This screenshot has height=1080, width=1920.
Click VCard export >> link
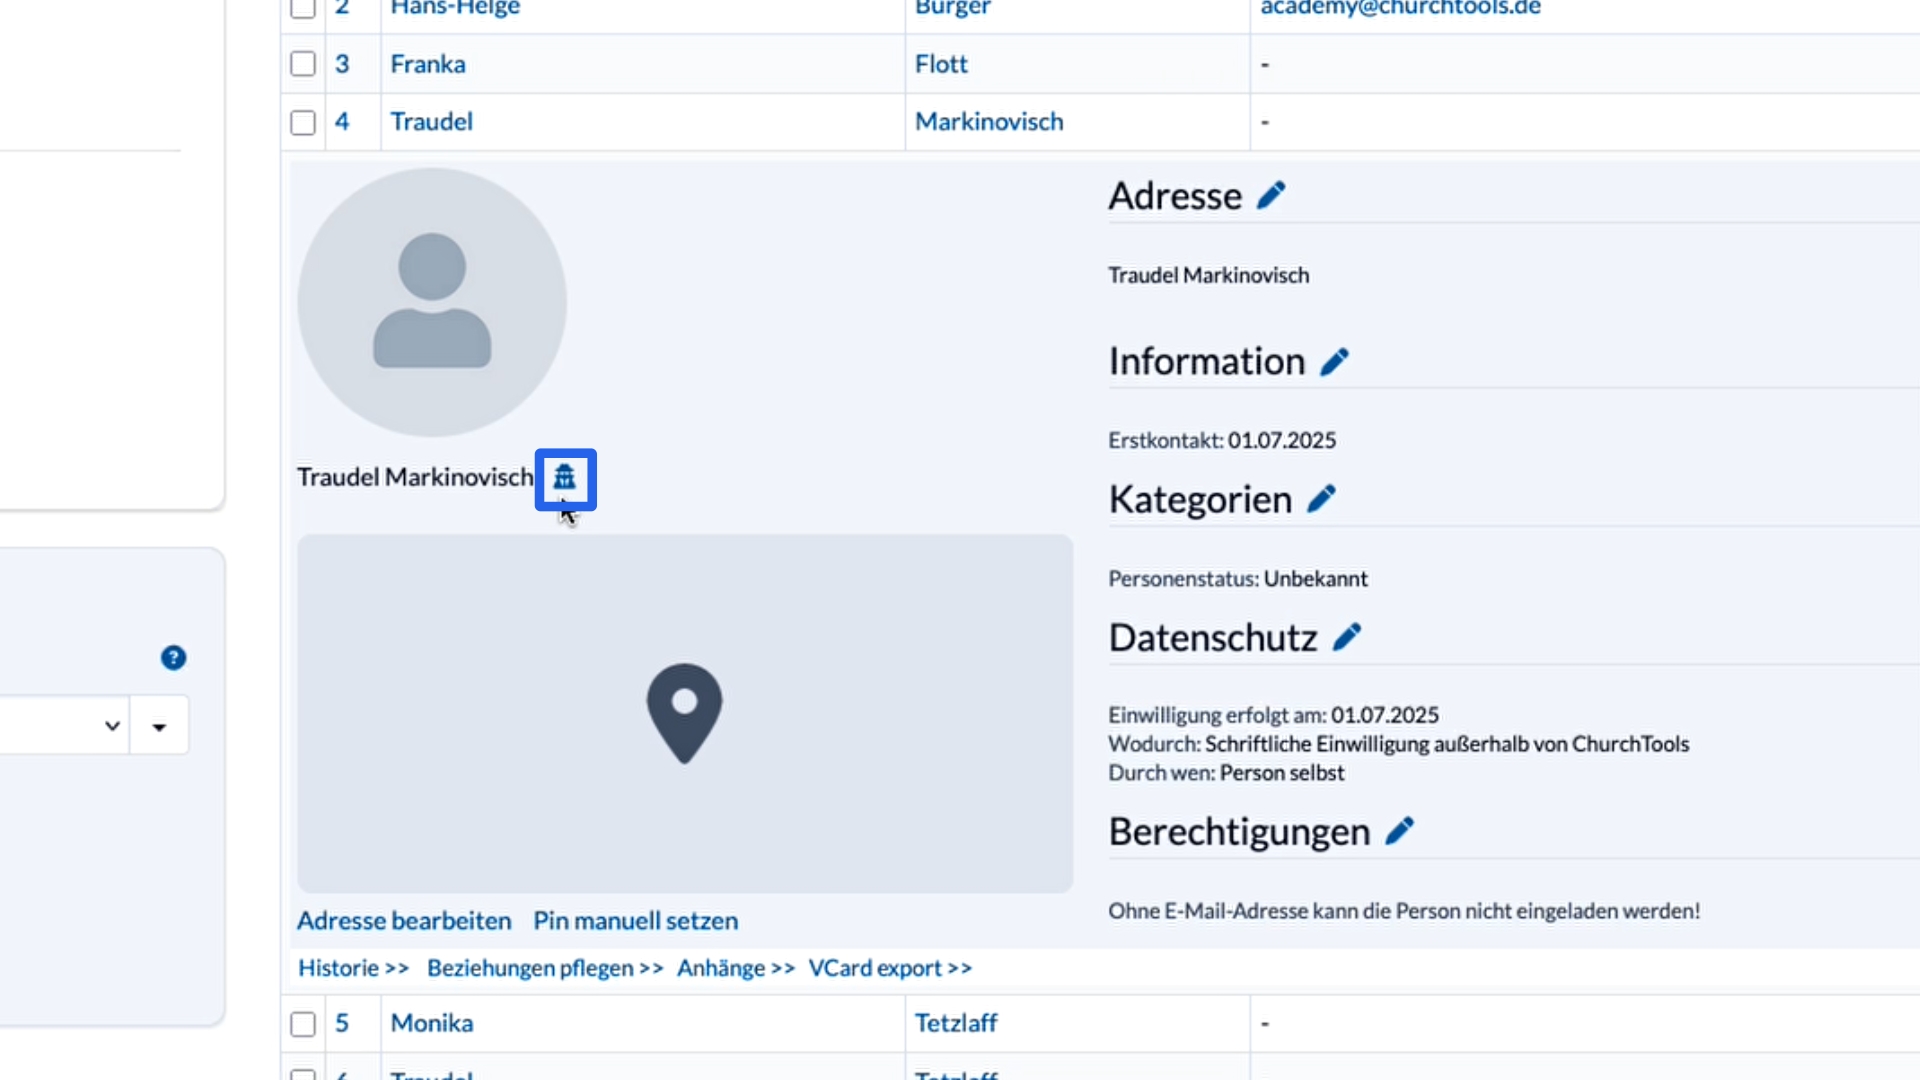tap(890, 968)
